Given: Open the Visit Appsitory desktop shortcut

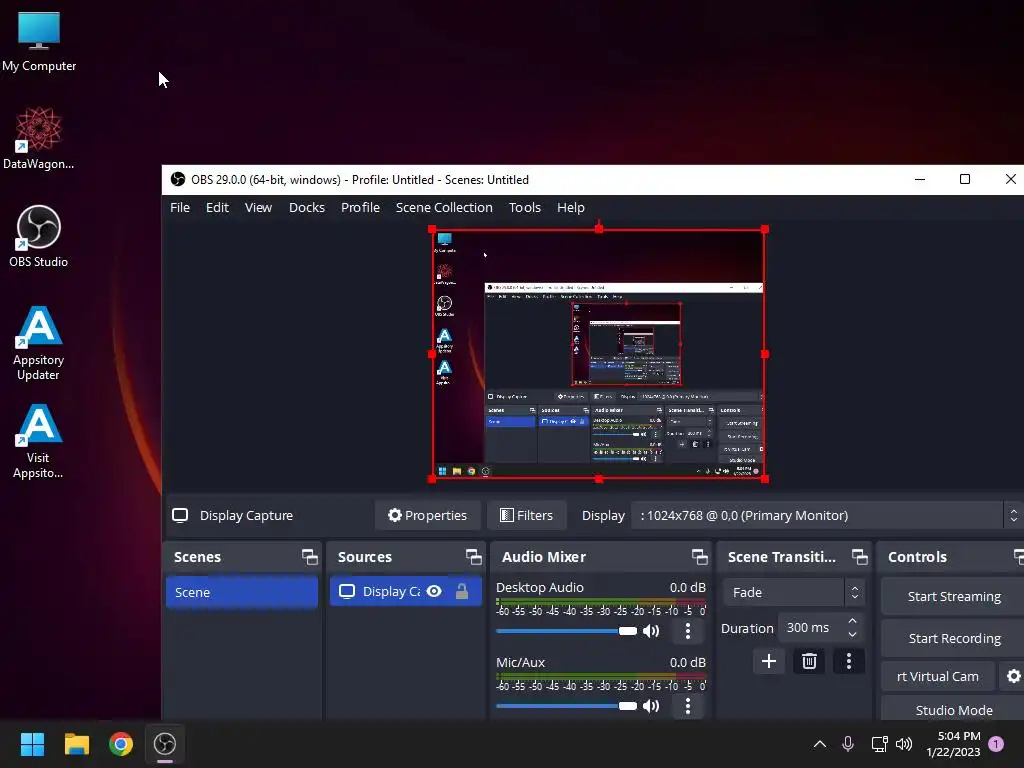Looking at the screenshot, I should point(39,441).
